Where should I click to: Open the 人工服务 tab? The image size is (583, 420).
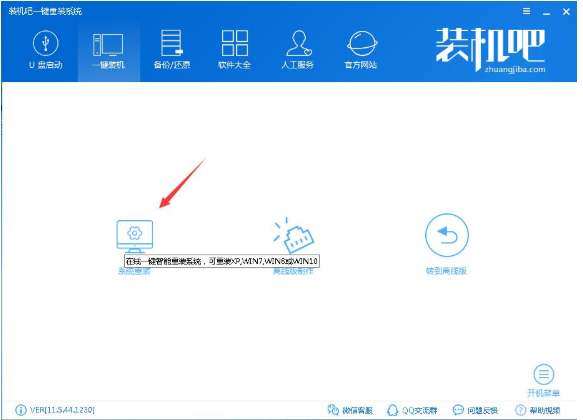coord(298,50)
